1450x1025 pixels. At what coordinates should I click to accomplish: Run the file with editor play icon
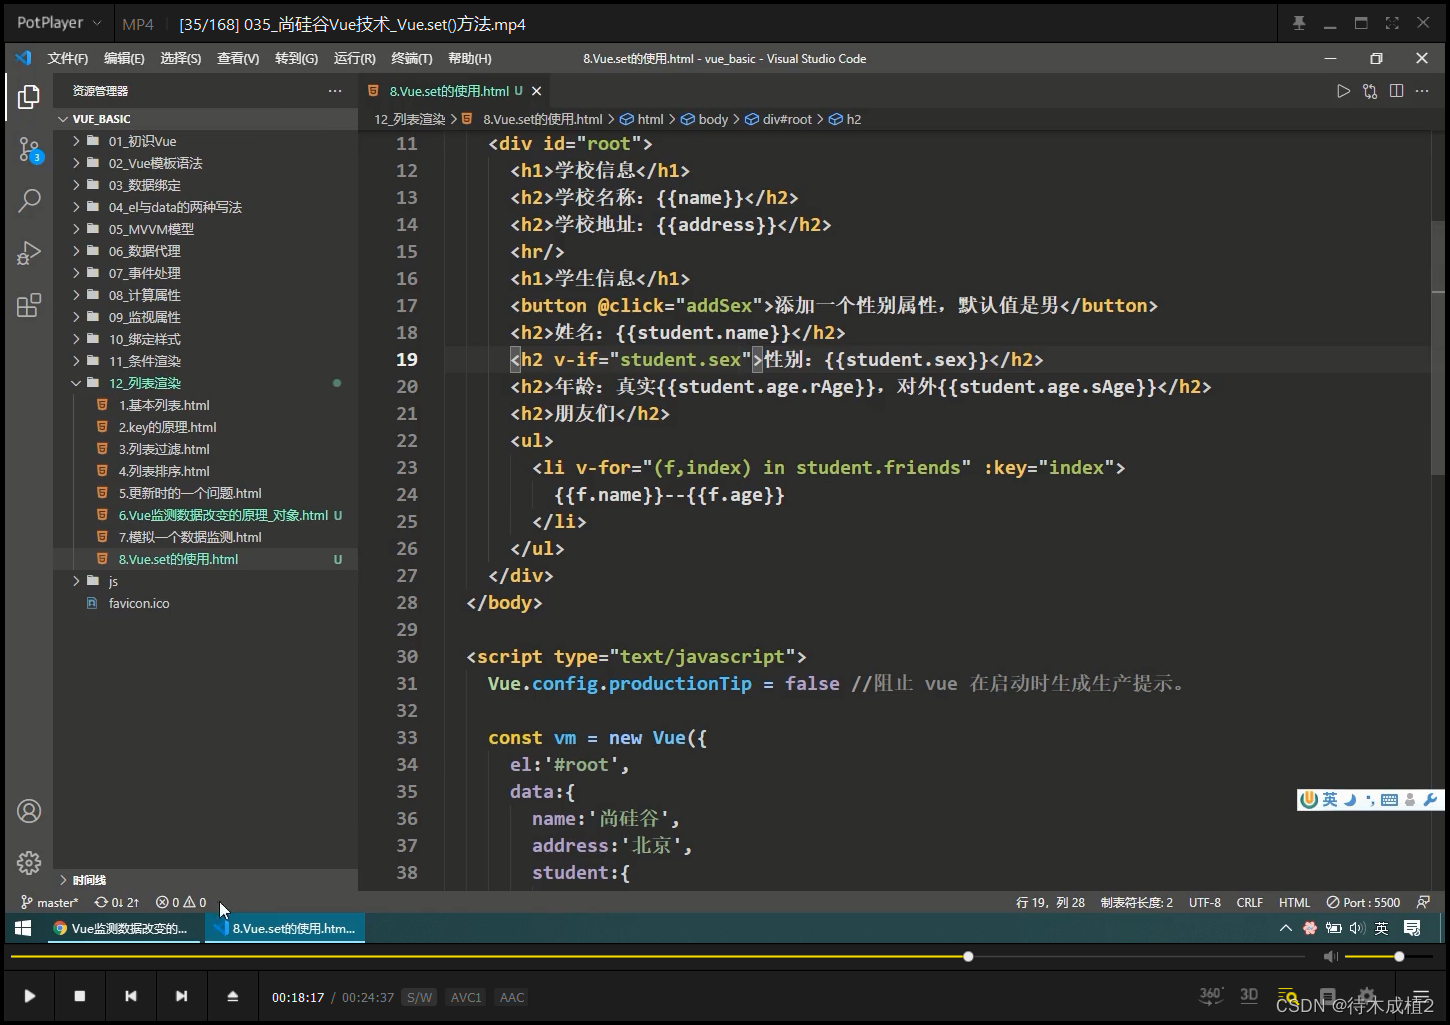1343,91
